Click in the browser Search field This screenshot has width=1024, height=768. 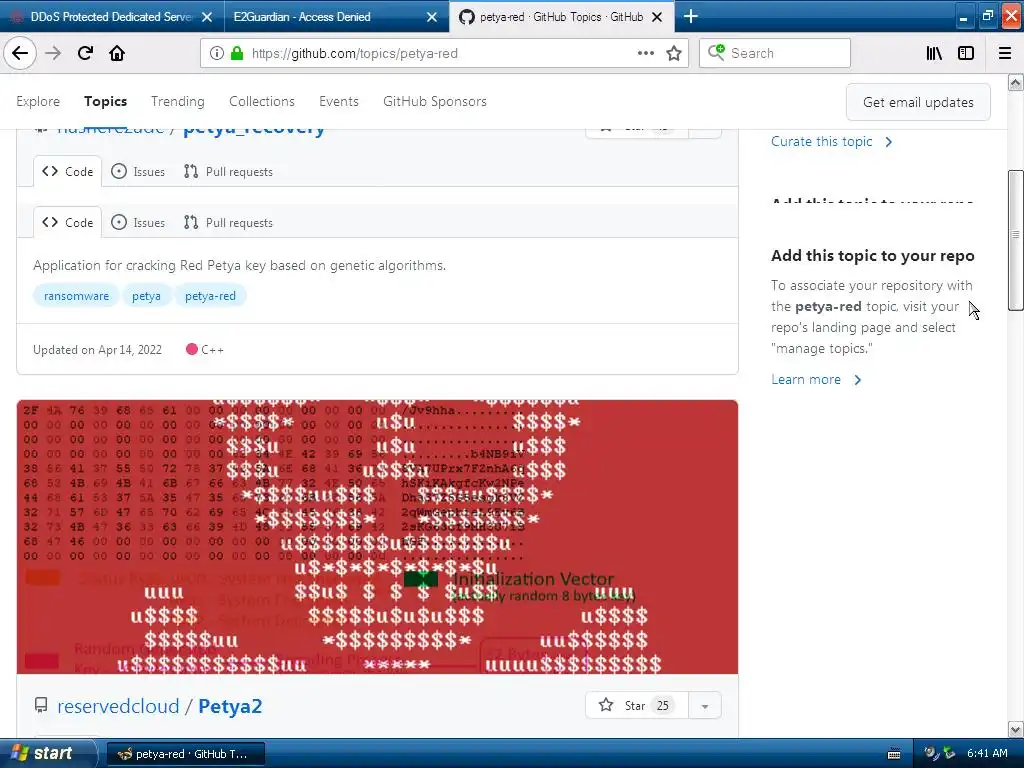tap(775, 53)
